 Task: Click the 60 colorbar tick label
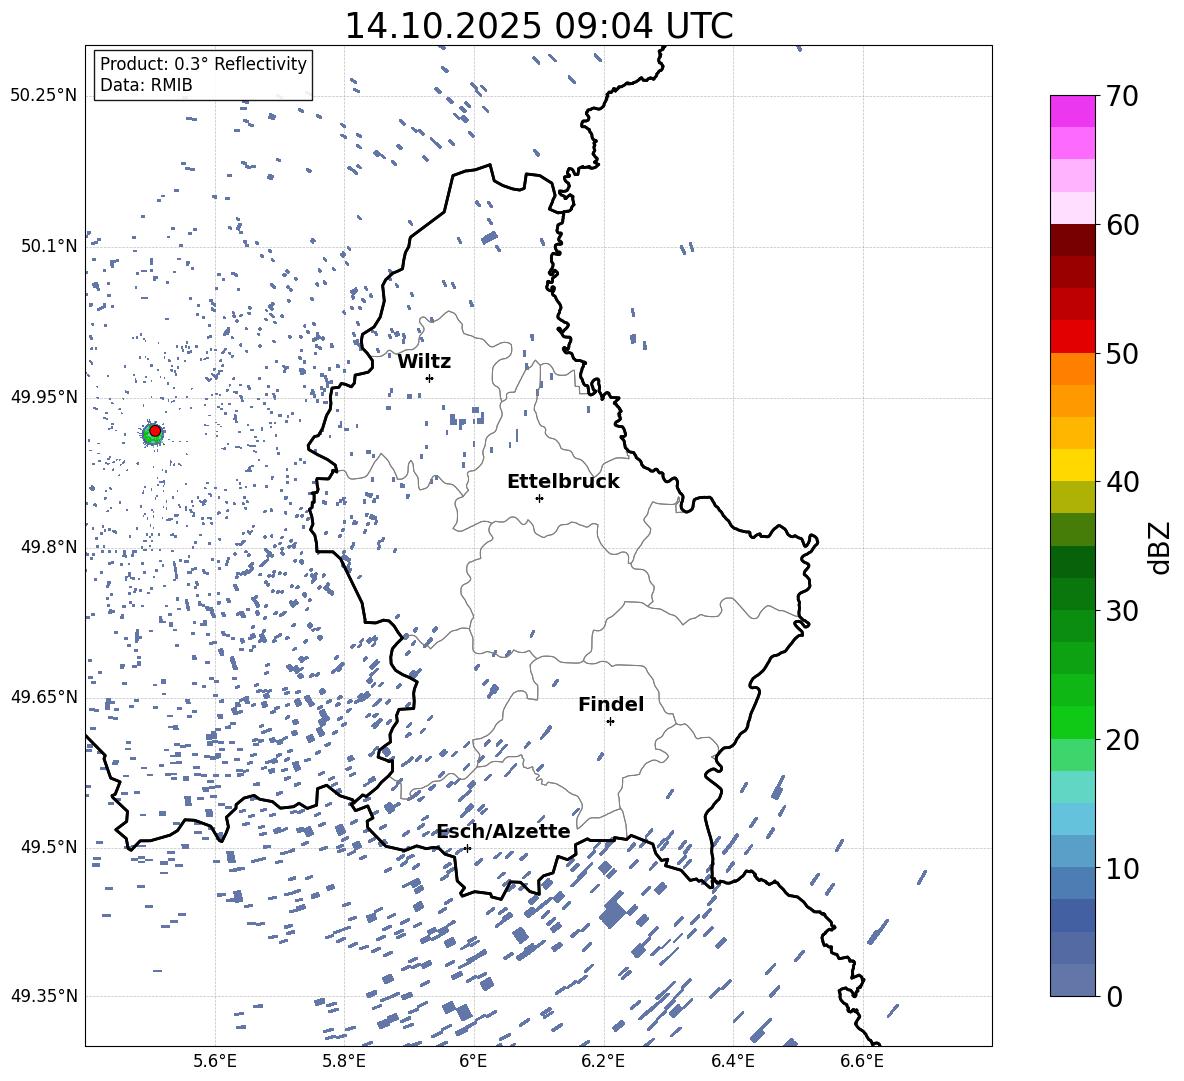1122,225
